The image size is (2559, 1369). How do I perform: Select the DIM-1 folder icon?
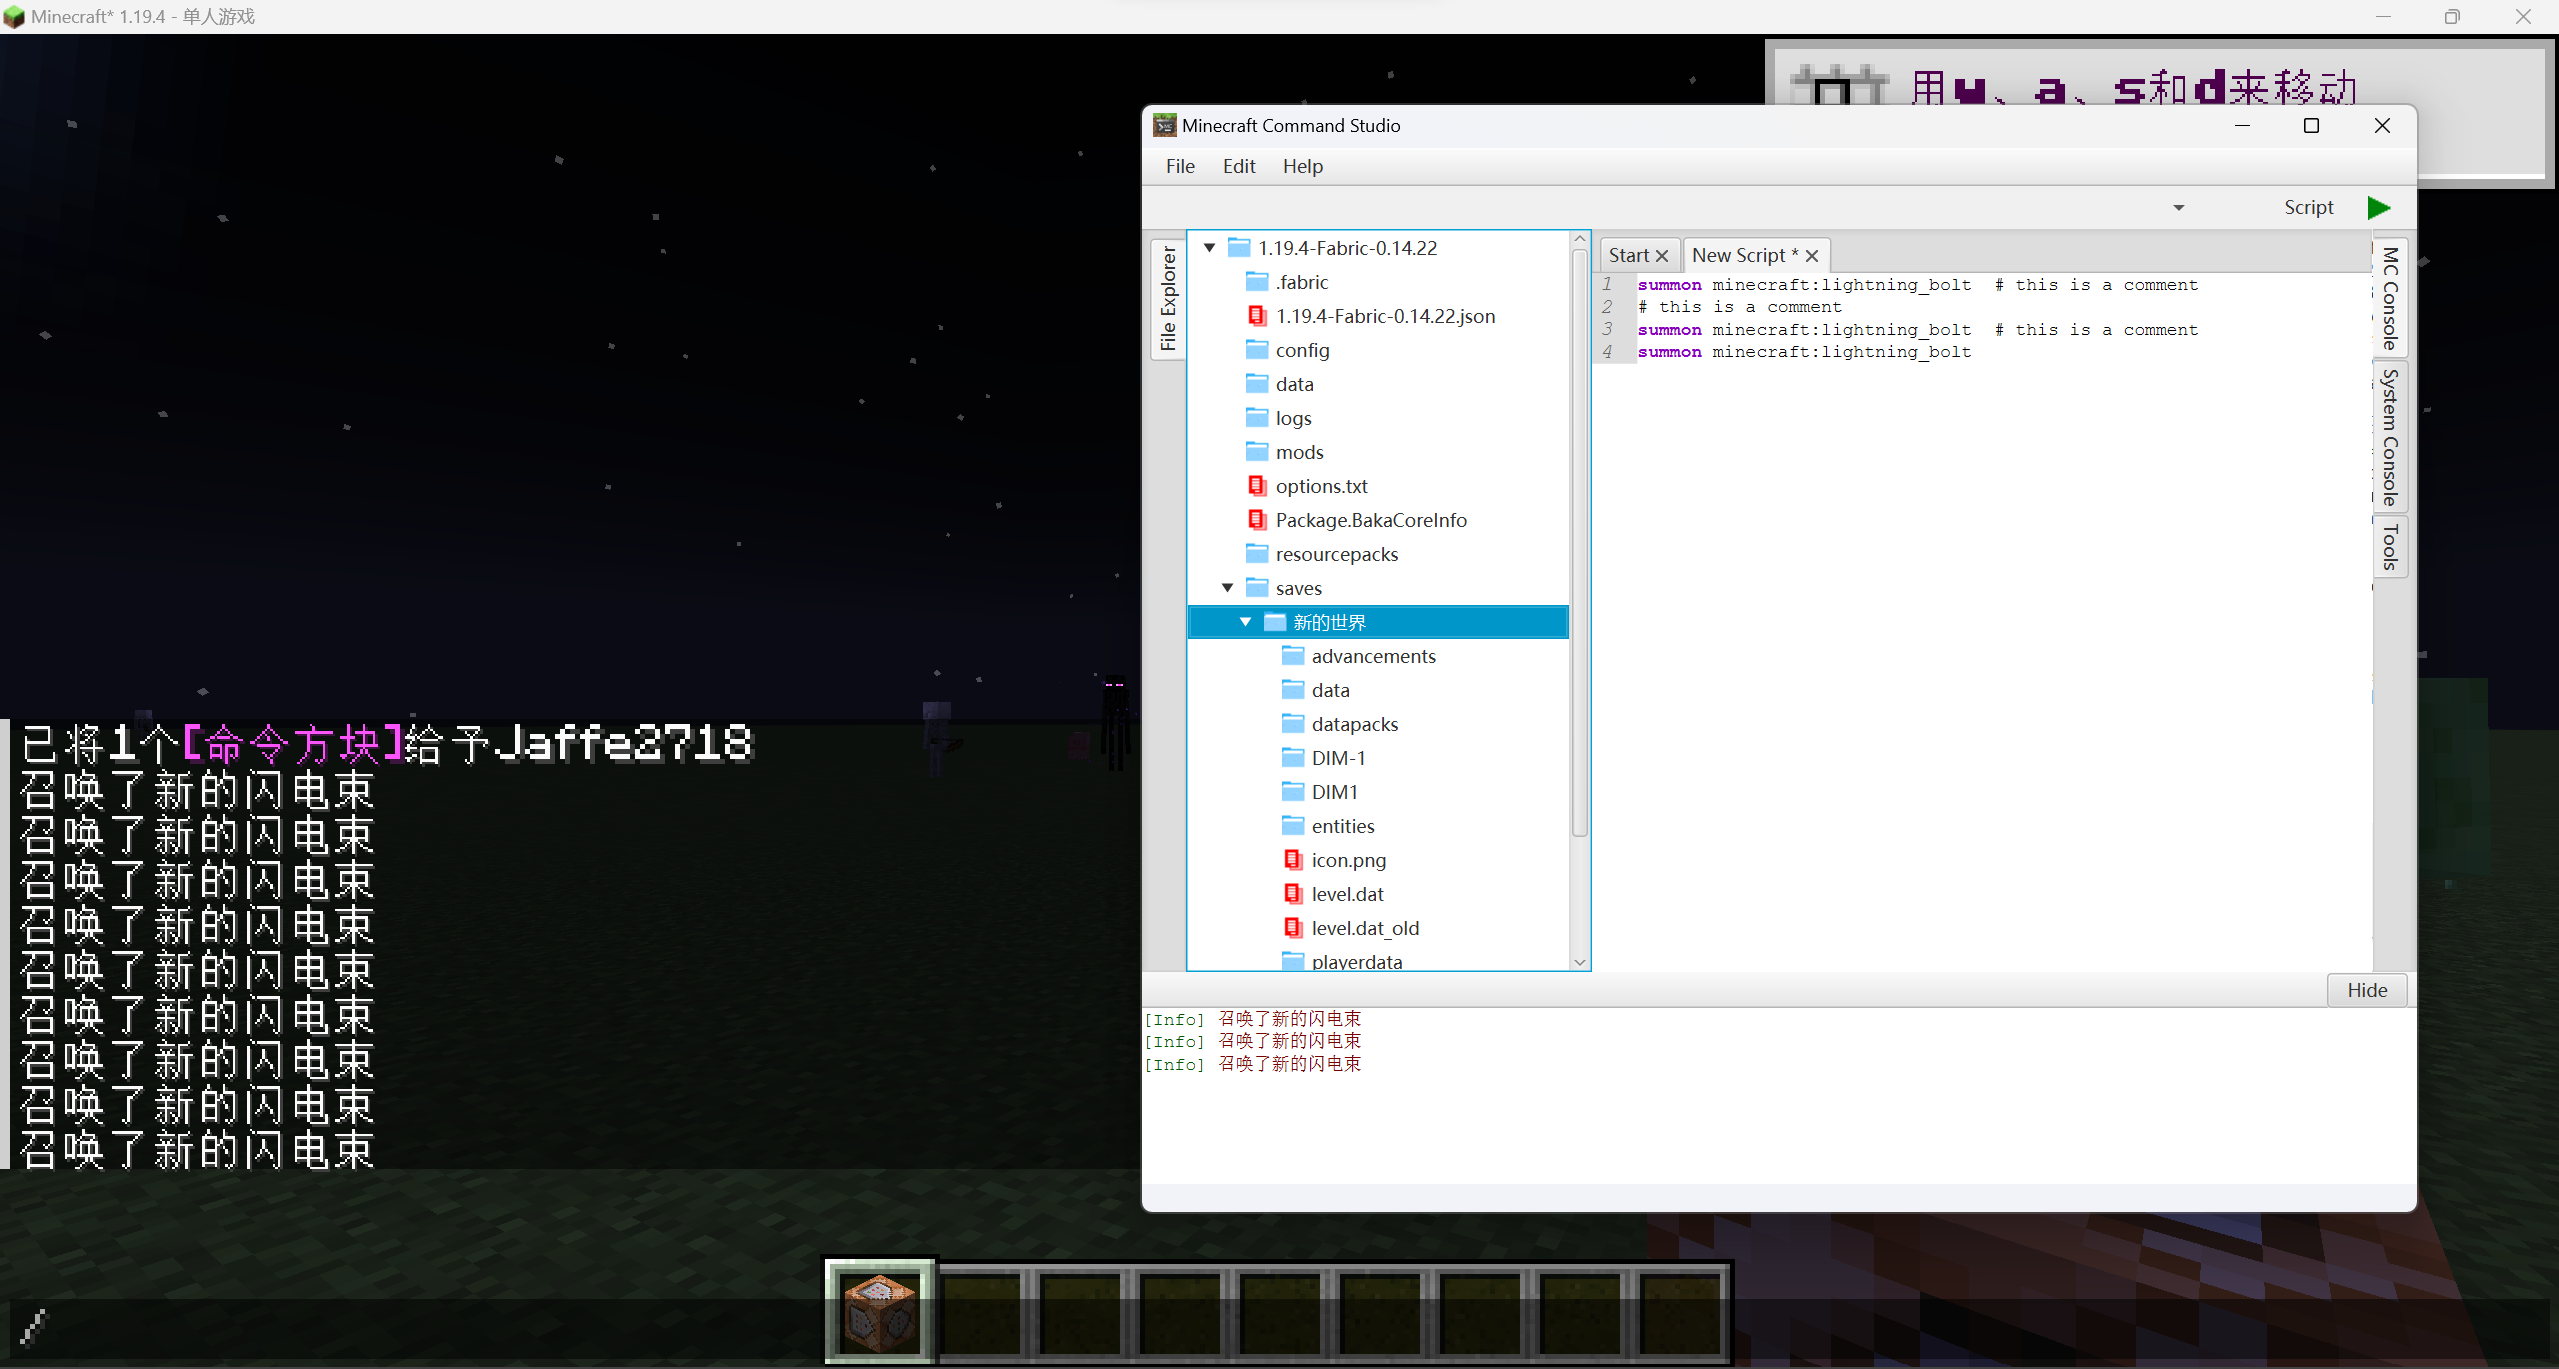(1293, 757)
